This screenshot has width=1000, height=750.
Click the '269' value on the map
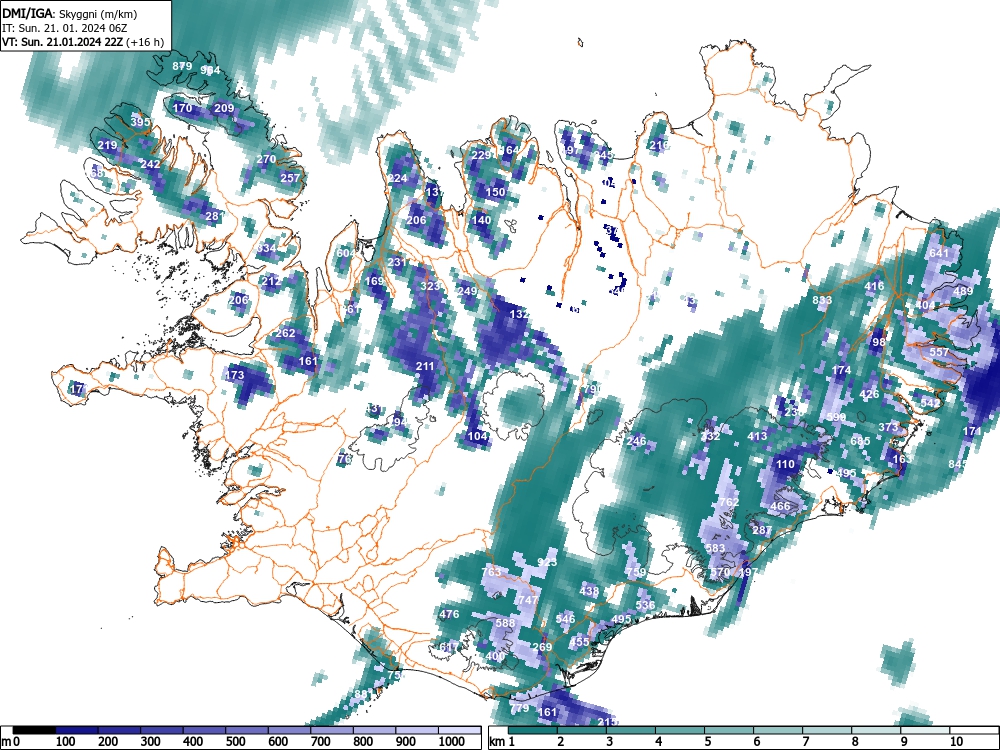pos(542,647)
